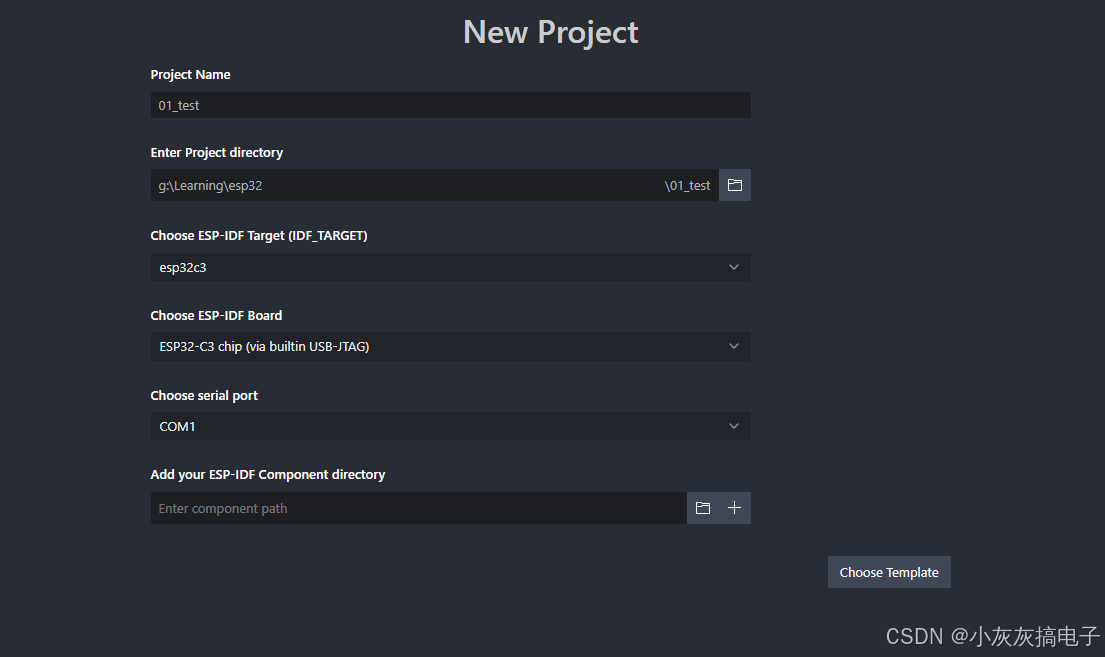Click the Project Name label
This screenshot has width=1105, height=657.
[190, 75]
